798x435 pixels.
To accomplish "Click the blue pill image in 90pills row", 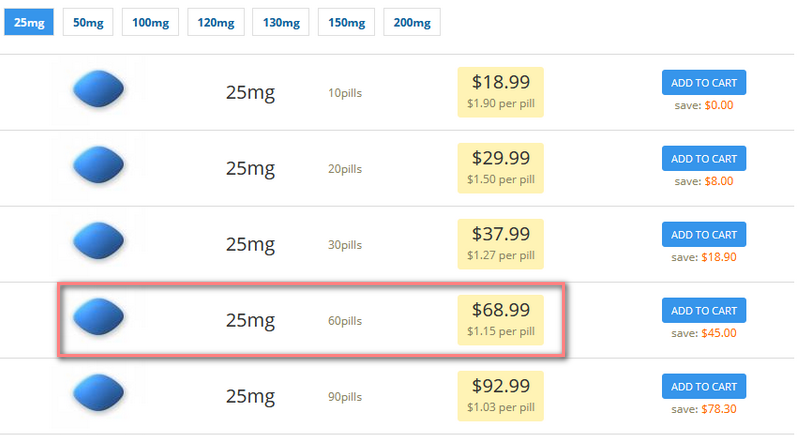I will click(98, 393).
